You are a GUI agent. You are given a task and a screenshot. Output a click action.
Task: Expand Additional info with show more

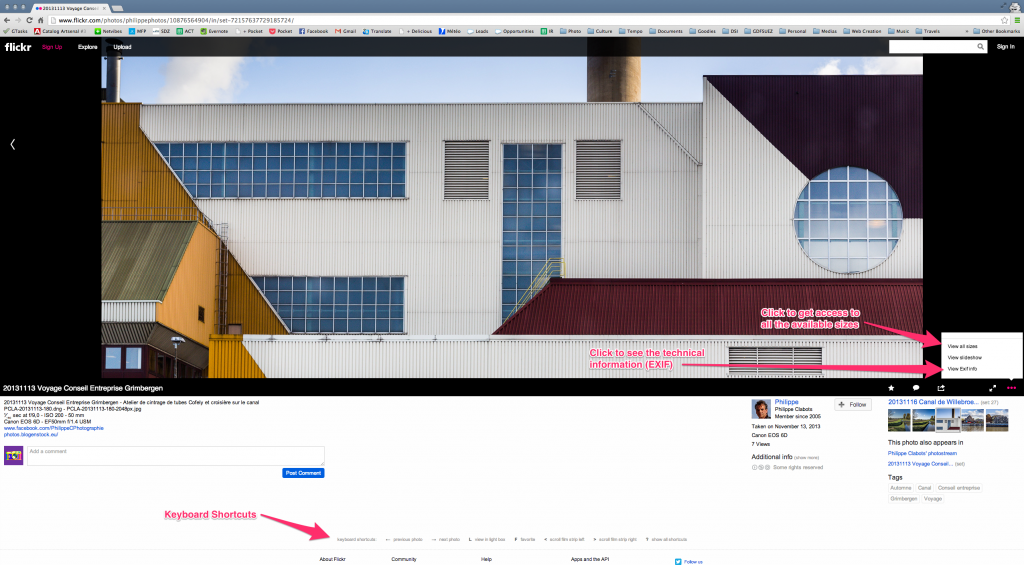click(807, 458)
